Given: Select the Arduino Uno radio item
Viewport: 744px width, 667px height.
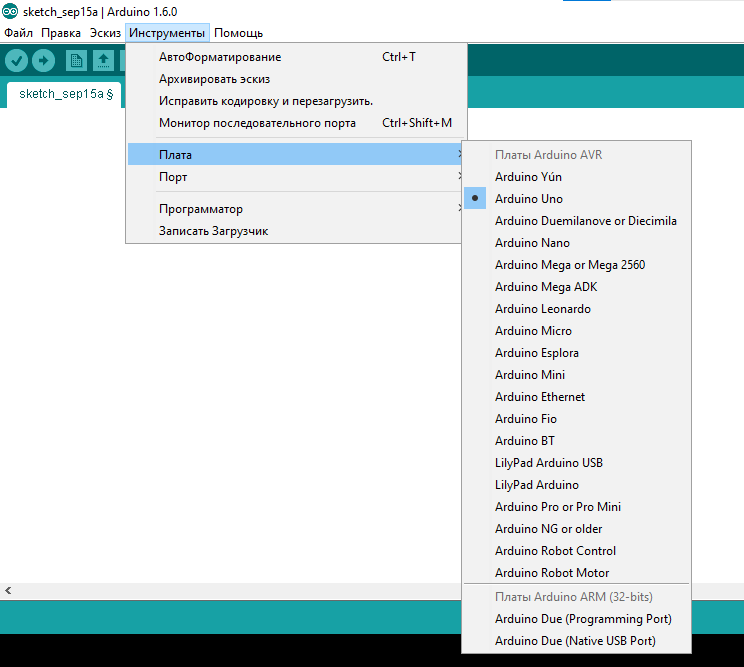Looking at the screenshot, I should [577, 199].
